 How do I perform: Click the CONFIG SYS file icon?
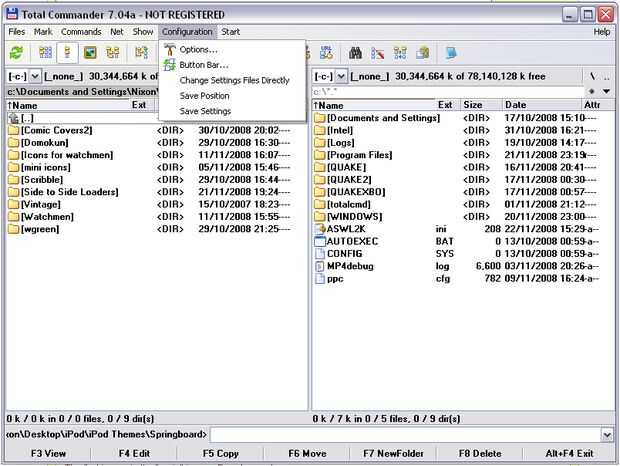pos(319,254)
